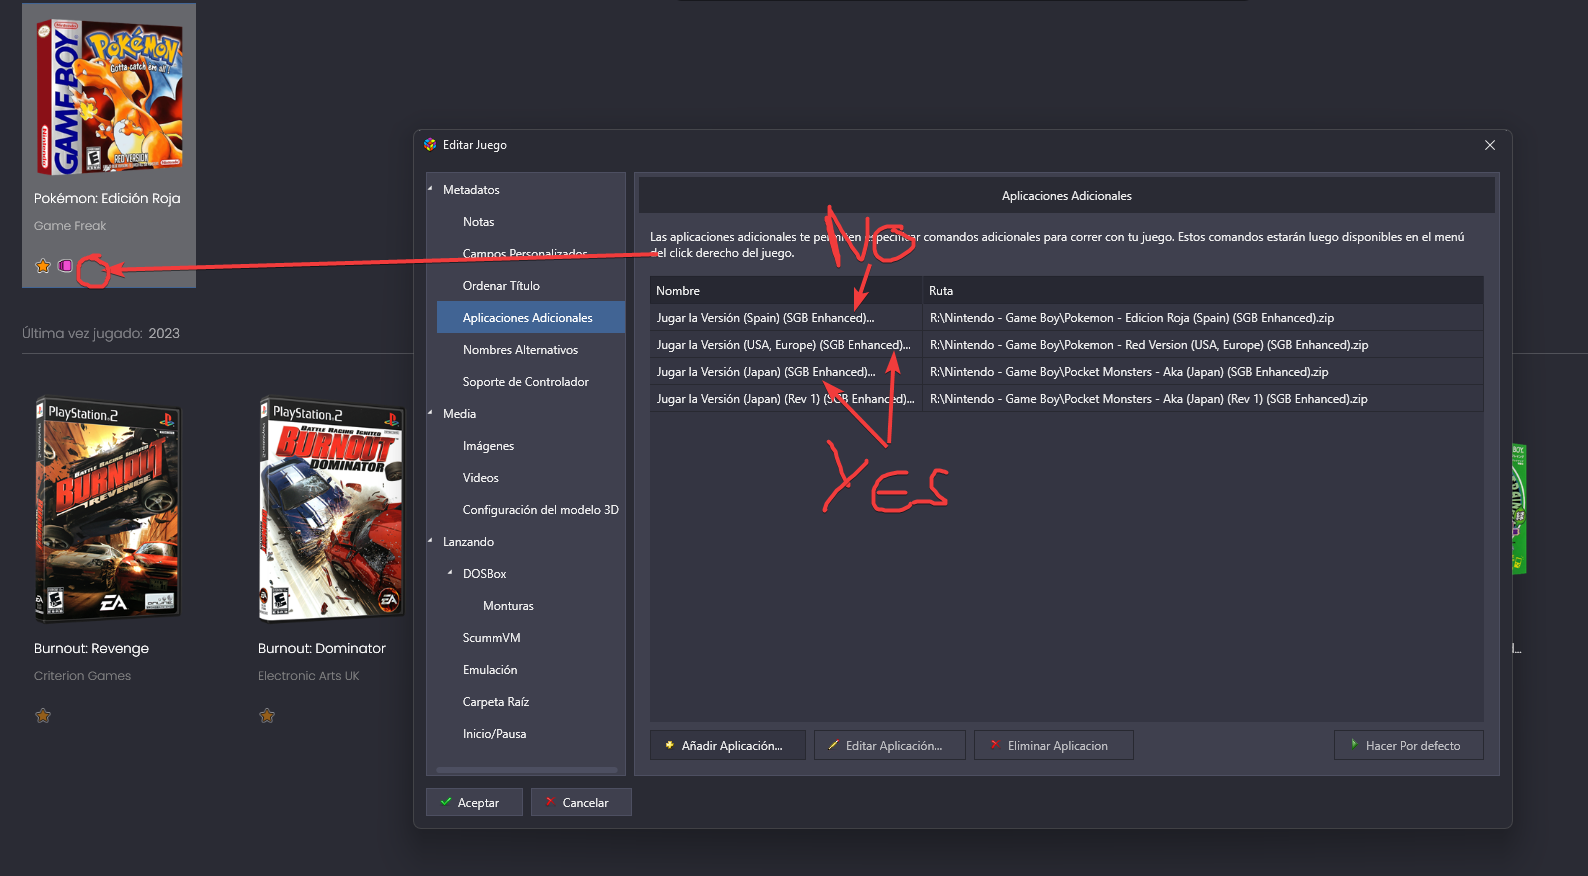This screenshot has width=1588, height=876.
Task: Select row Jugar la Versión (Japan) (SGB Enhanced)
Action: 1066,372
